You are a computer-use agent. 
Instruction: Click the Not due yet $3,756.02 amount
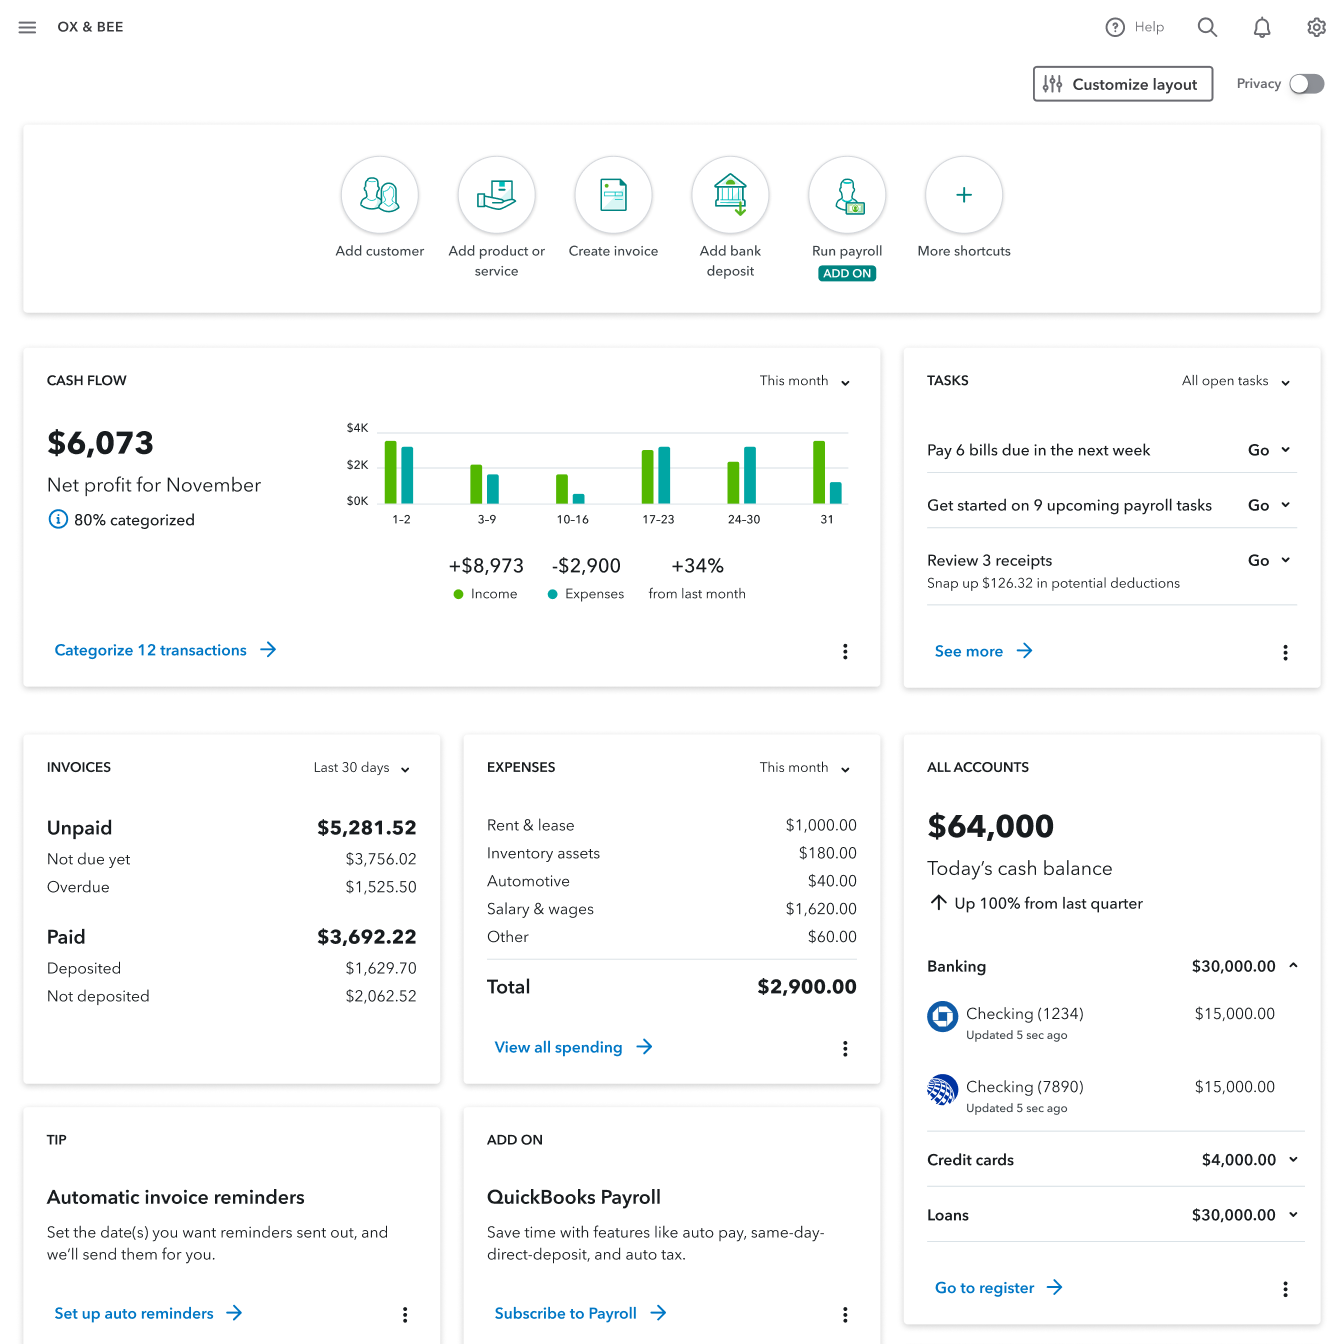(380, 859)
